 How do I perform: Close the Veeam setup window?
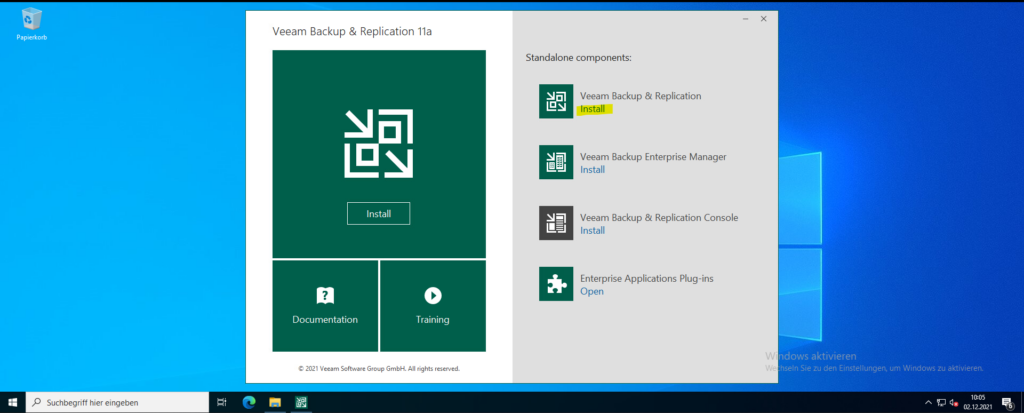click(x=764, y=19)
